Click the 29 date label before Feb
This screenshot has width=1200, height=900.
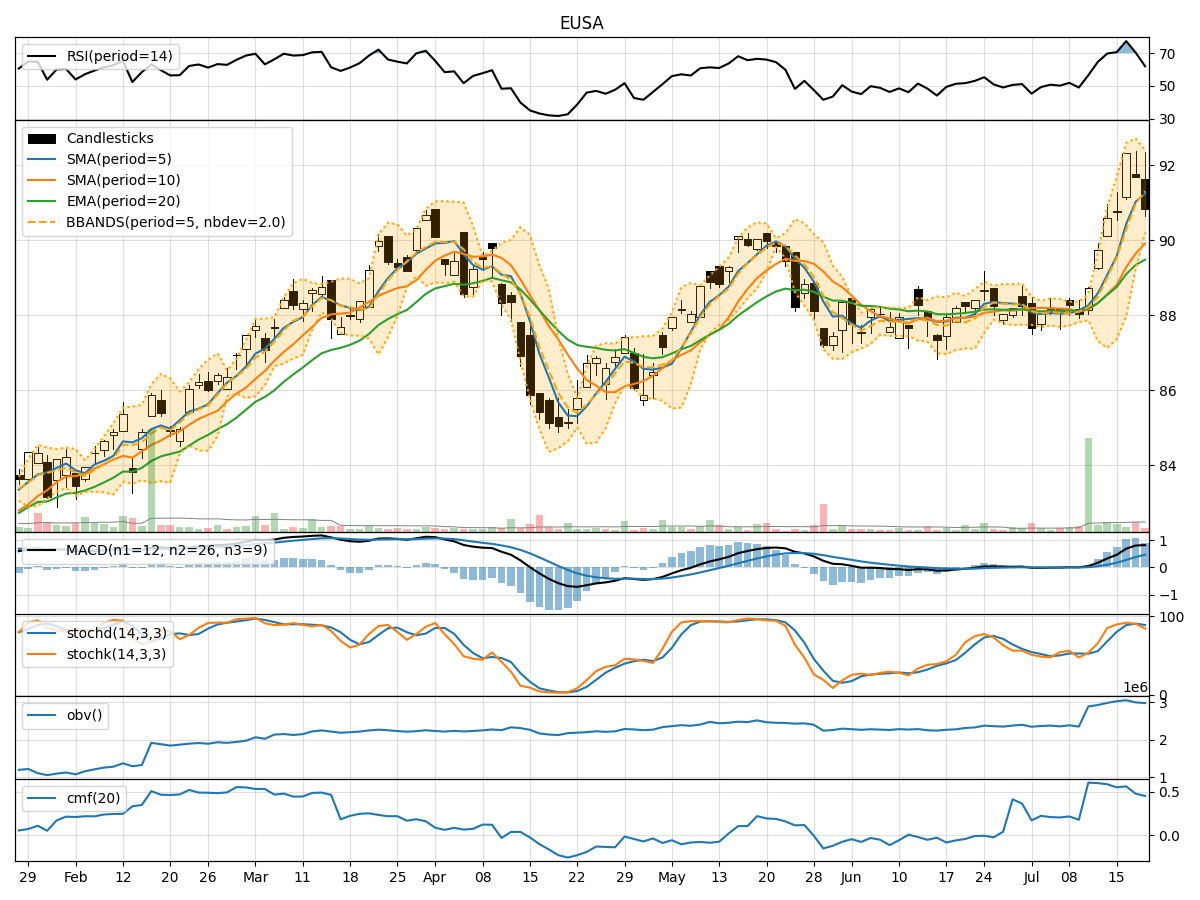tap(28, 876)
